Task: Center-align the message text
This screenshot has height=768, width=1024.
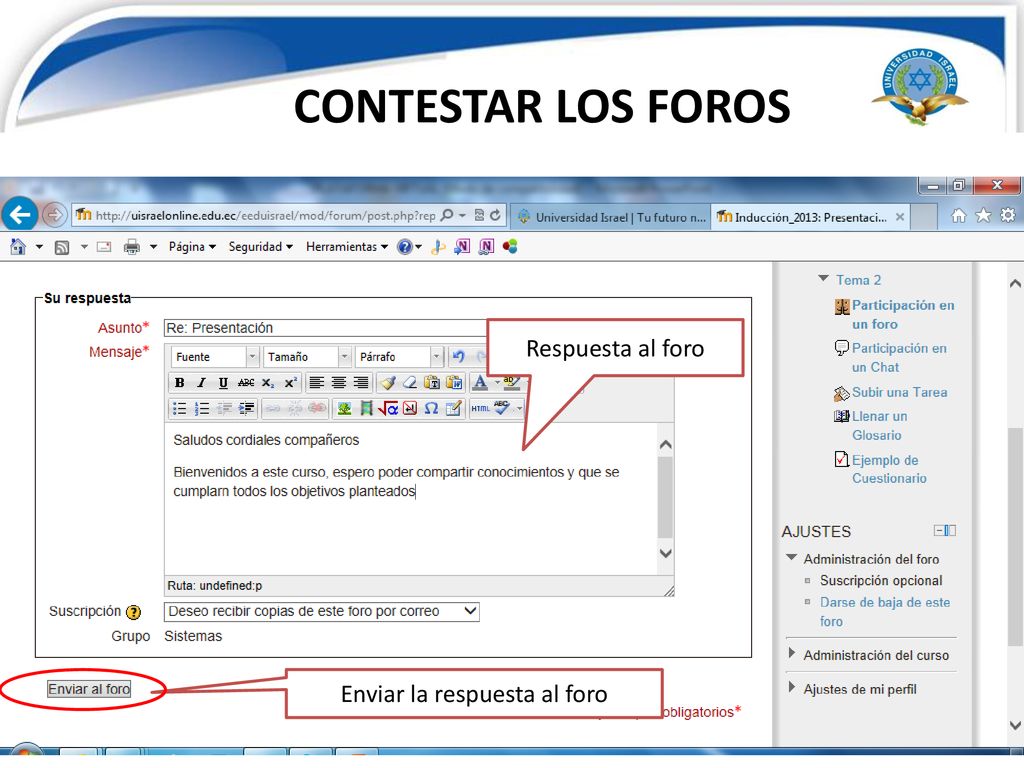Action: pos(338,383)
